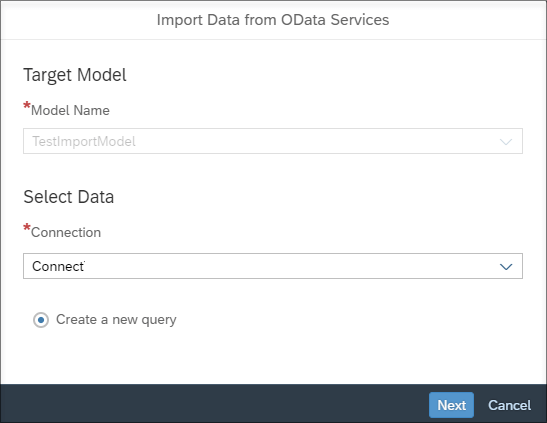This screenshot has width=547, height=423.
Task: Click the dark footer bar left of Next
Action: tap(209, 404)
